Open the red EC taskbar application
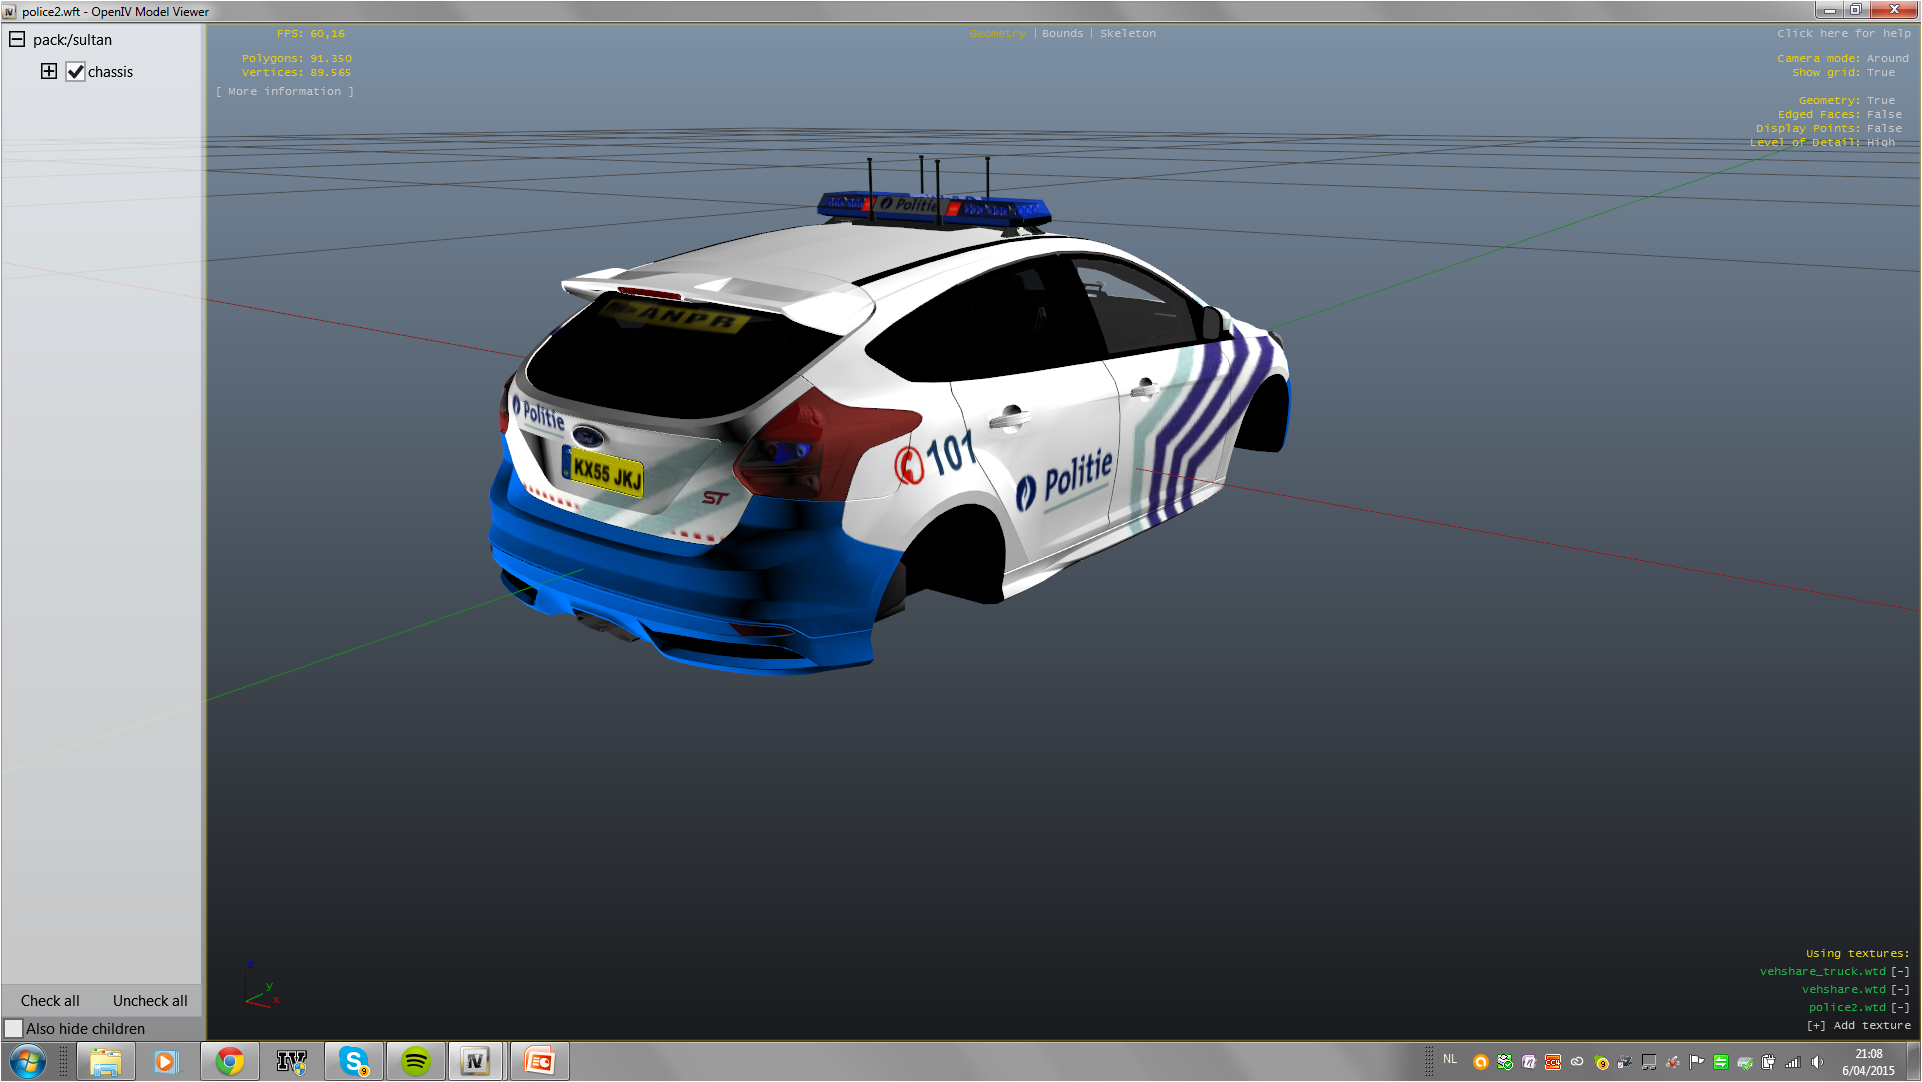This screenshot has width=1922, height=1082. [x=540, y=1061]
